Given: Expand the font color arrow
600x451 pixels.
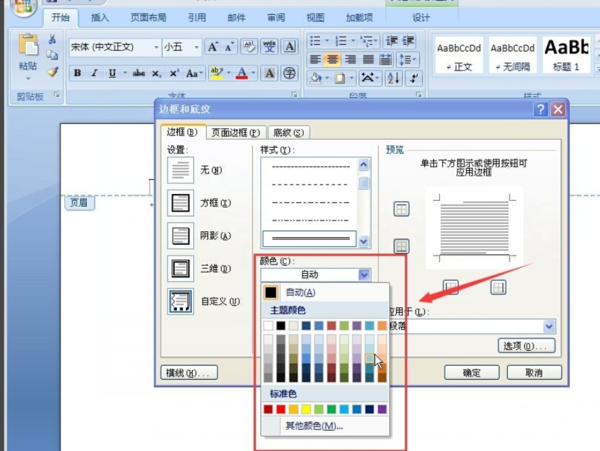Looking at the screenshot, I should click(253, 73).
